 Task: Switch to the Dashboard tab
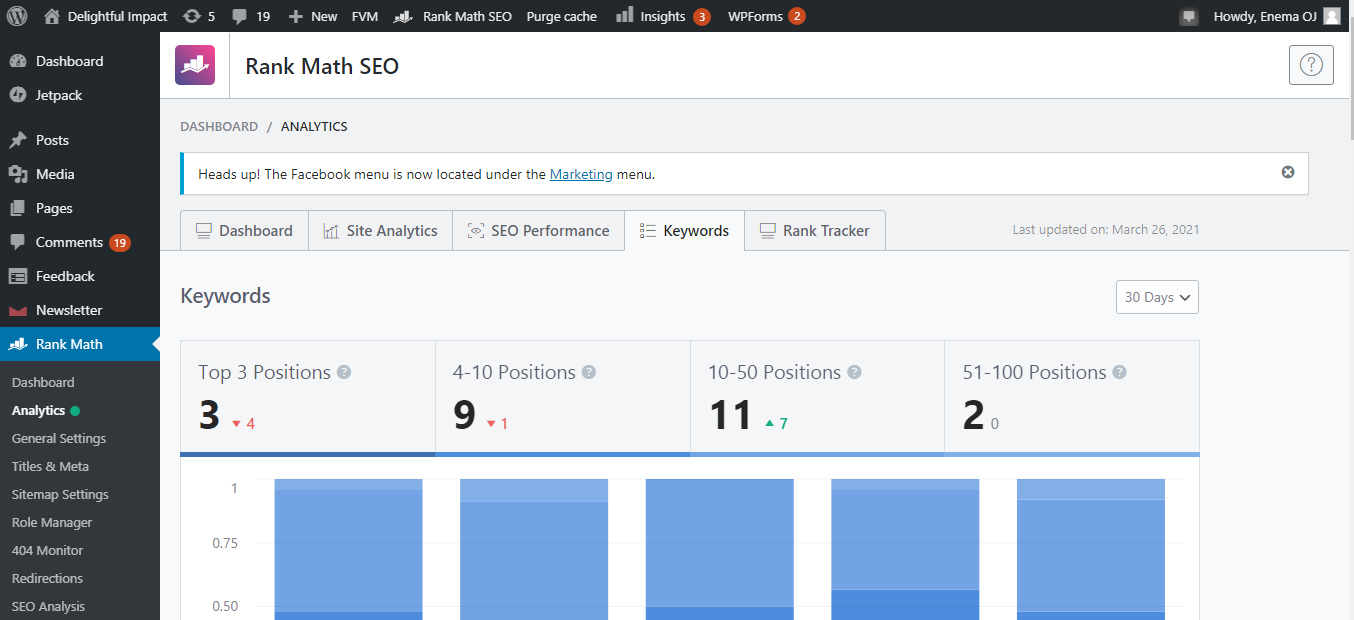pos(244,231)
